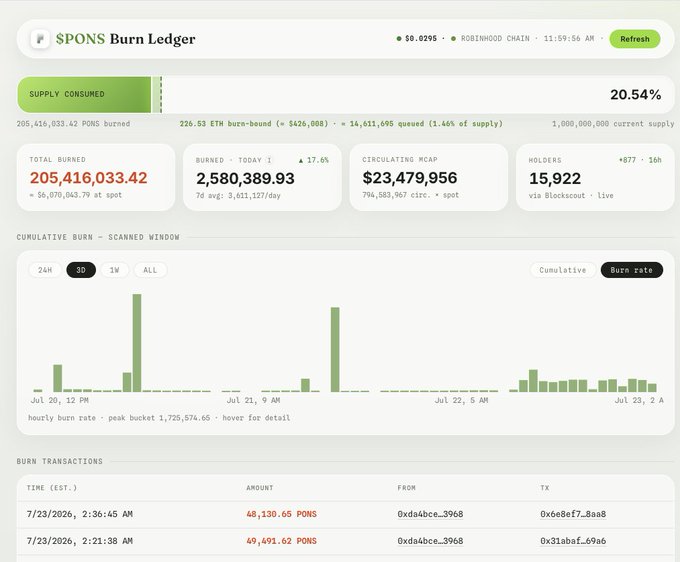Open sender address in the 48,130.65 PONS row
The width and height of the screenshot is (680, 562).
[x=430, y=514]
